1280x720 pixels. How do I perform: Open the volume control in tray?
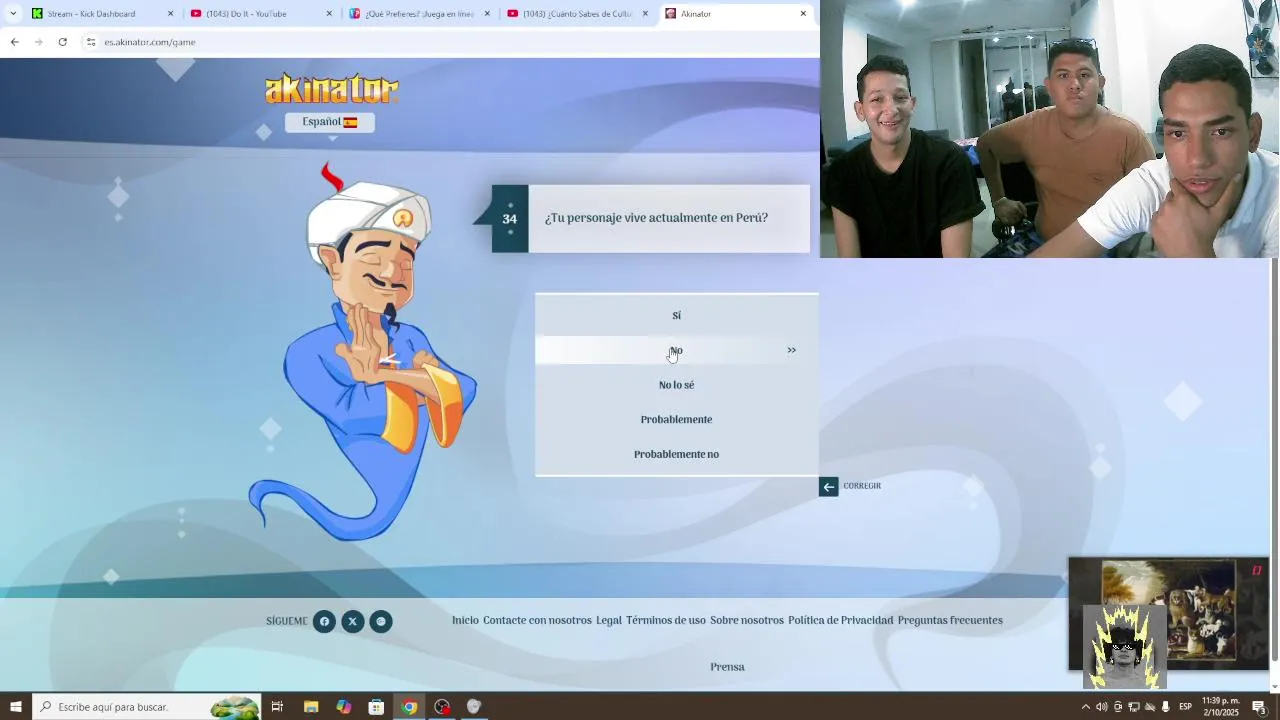point(1101,707)
